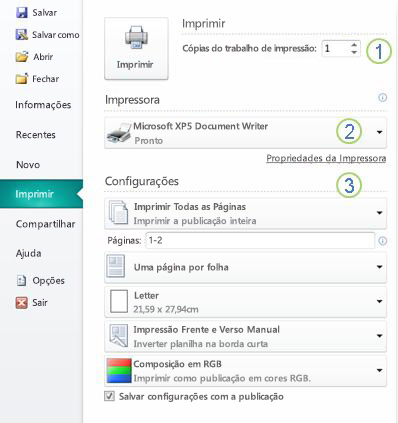The width and height of the screenshot is (398, 423).
Task: Click the 21,59 x 27,94cm text
Action: pos(166,309)
